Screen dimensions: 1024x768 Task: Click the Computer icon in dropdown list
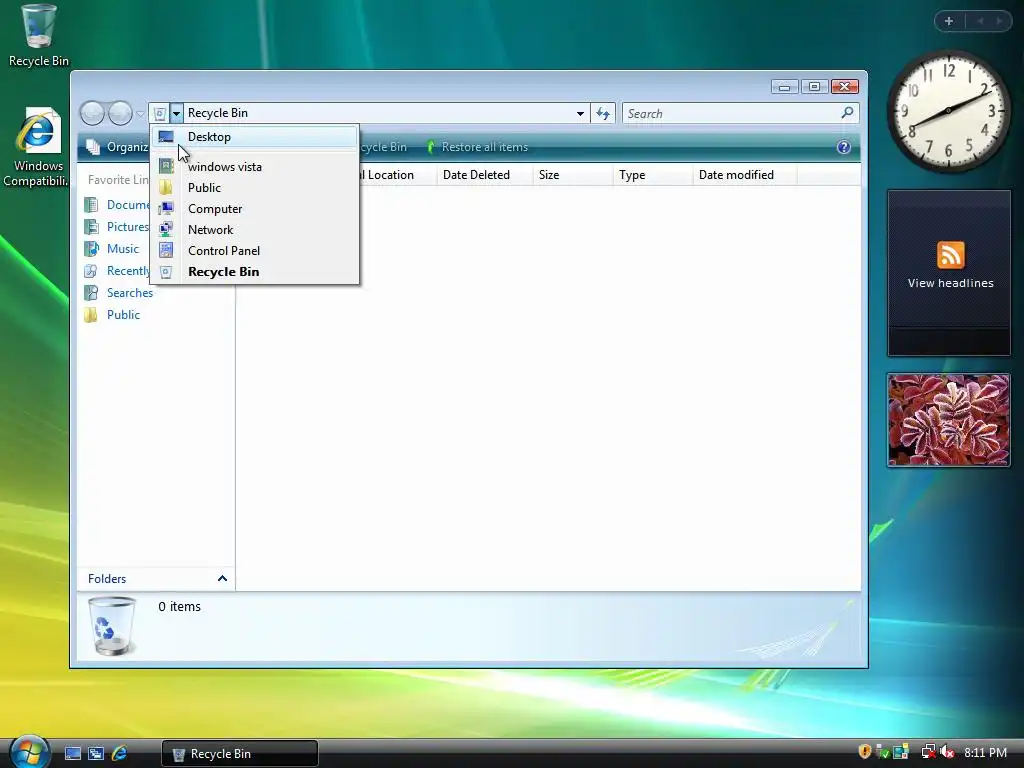pos(166,208)
